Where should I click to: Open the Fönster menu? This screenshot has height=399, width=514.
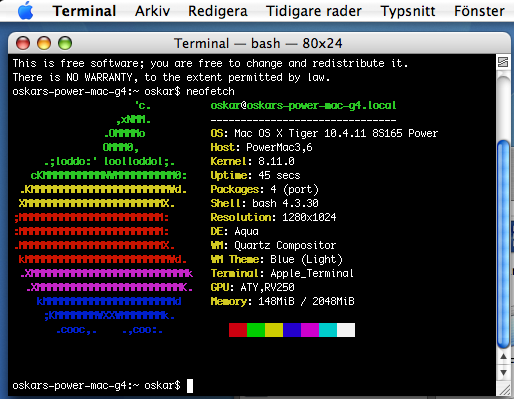[x=479, y=11]
